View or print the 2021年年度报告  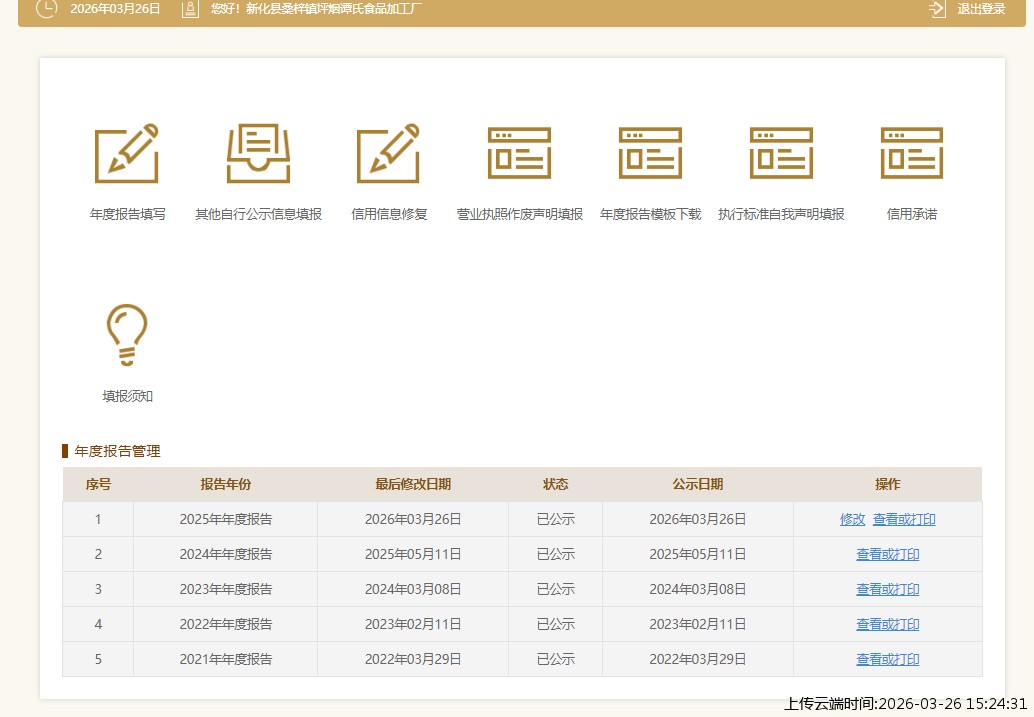pos(887,659)
